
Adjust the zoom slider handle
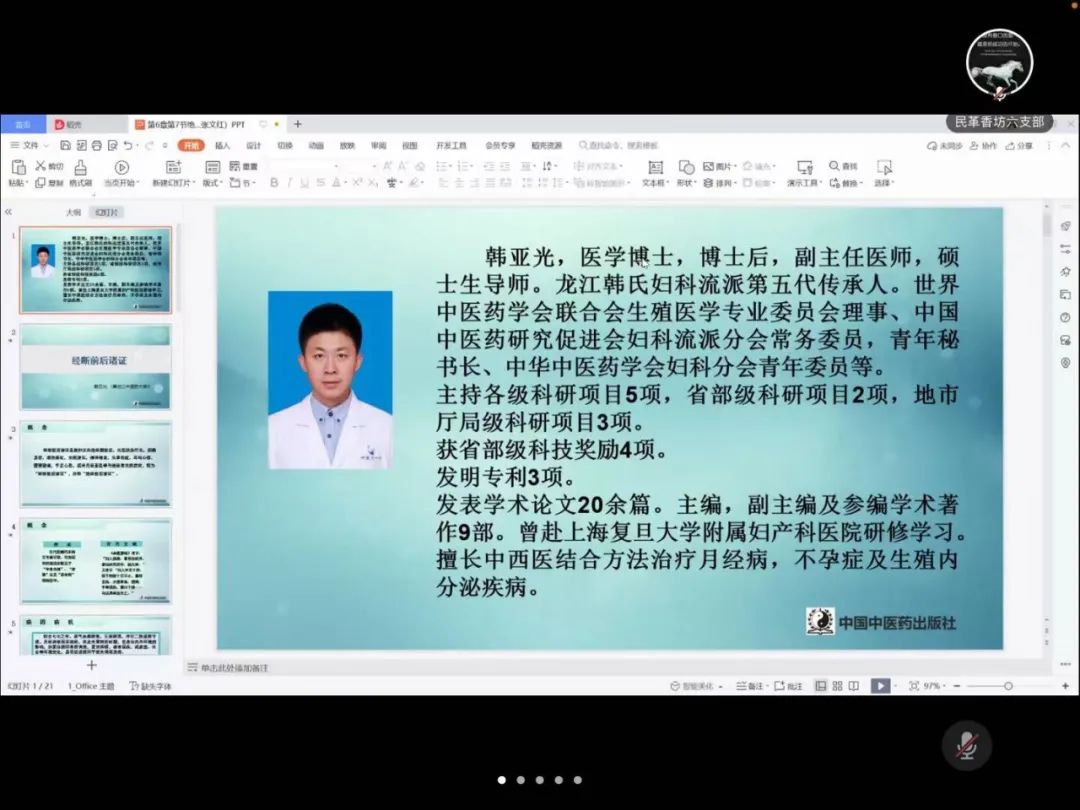[1008, 686]
